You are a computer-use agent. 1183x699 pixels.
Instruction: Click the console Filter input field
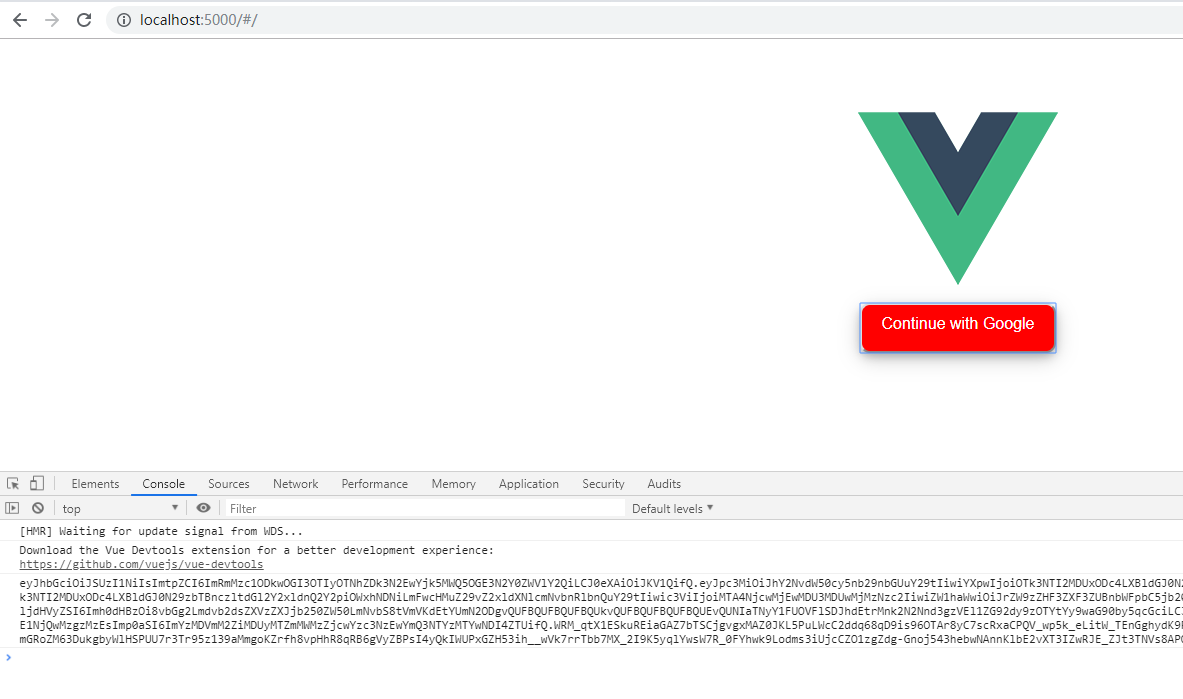(x=425, y=509)
